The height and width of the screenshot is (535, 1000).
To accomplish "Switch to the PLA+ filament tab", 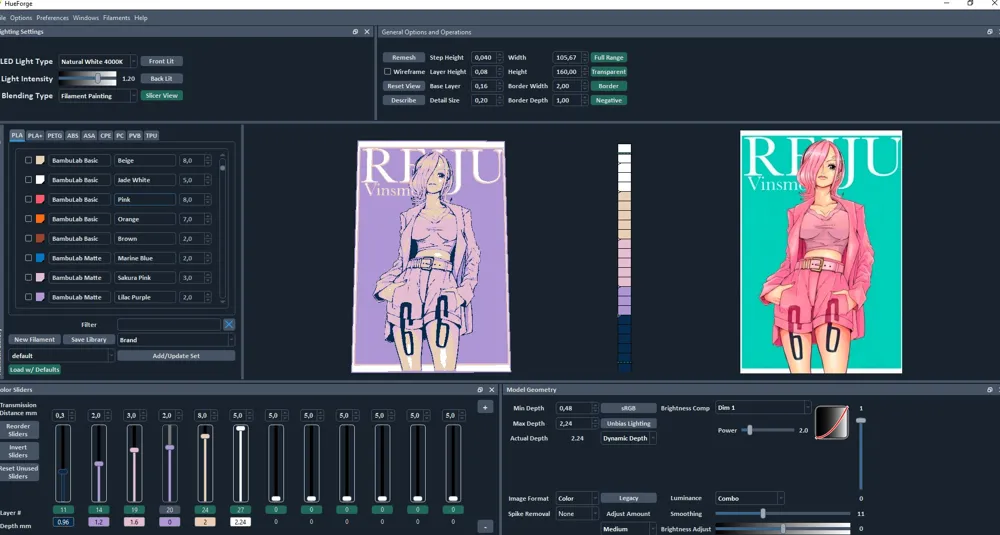I will [x=35, y=136].
